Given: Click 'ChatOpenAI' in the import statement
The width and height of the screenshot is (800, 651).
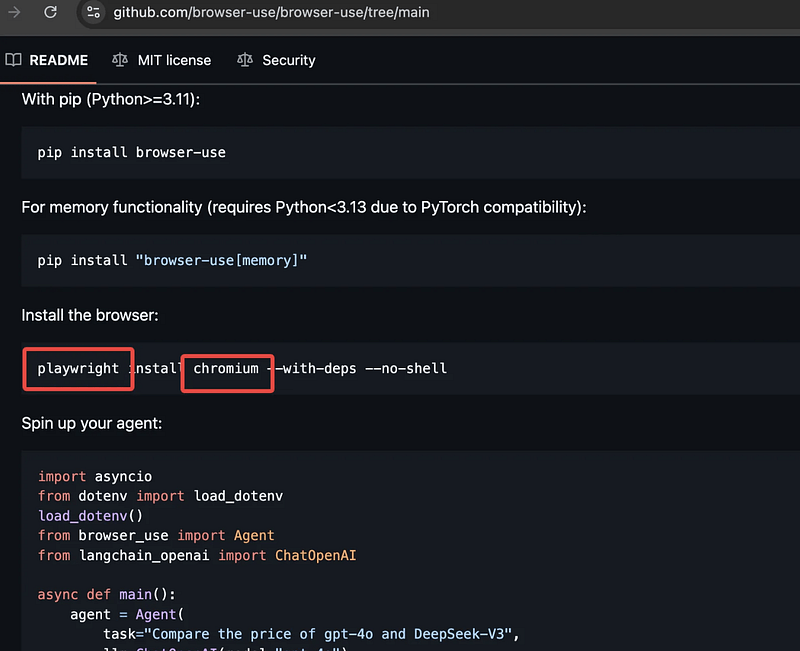Looking at the screenshot, I should pyautogui.click(x=315, y=555).
